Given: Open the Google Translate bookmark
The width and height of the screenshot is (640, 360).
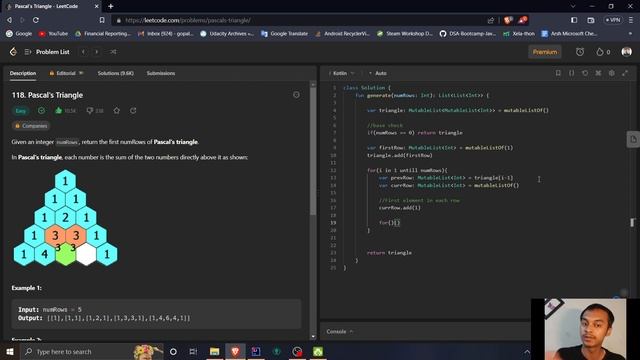Looking at the screenshot, I should coord(284,33).
